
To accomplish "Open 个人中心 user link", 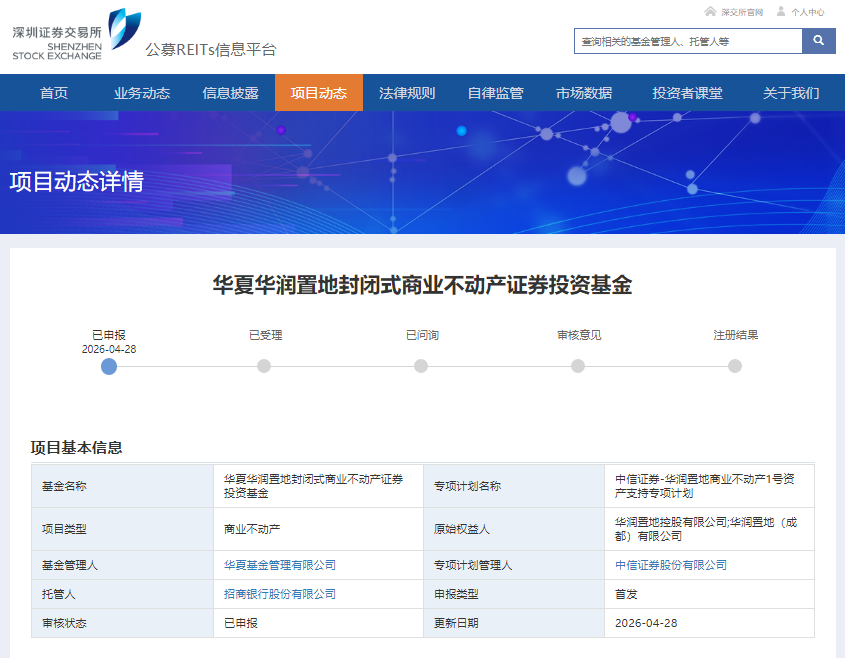I will coord(807,12).
